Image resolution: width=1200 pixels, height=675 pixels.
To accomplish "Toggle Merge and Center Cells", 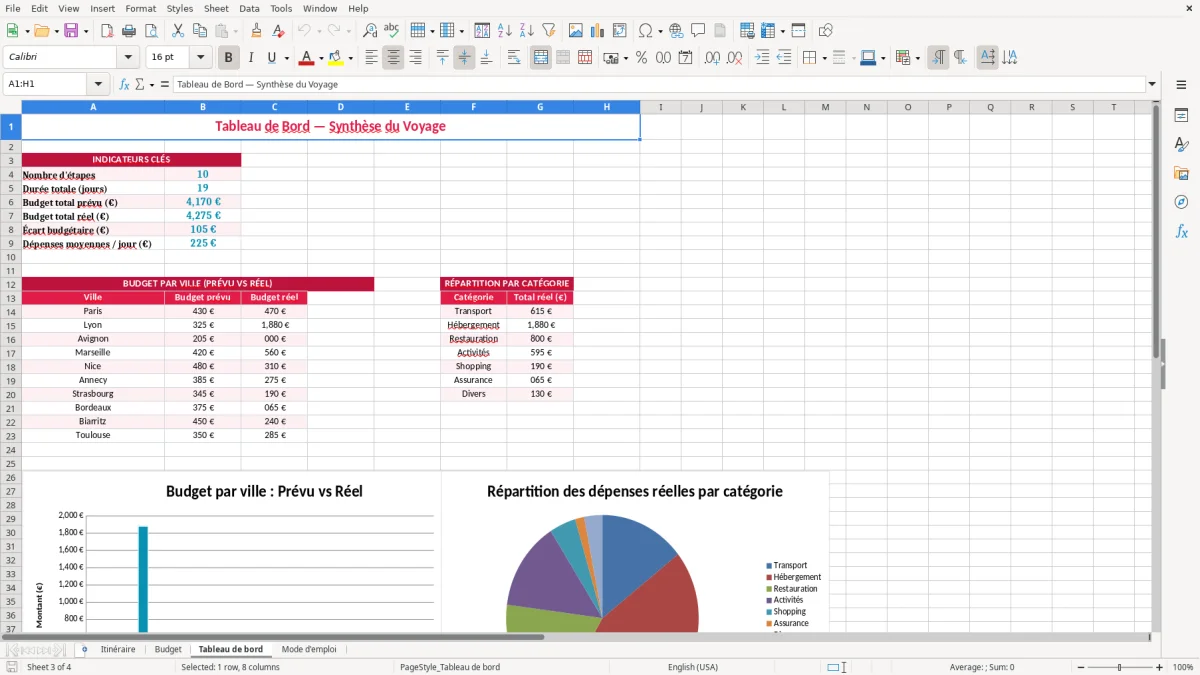I will coord(541,58).
